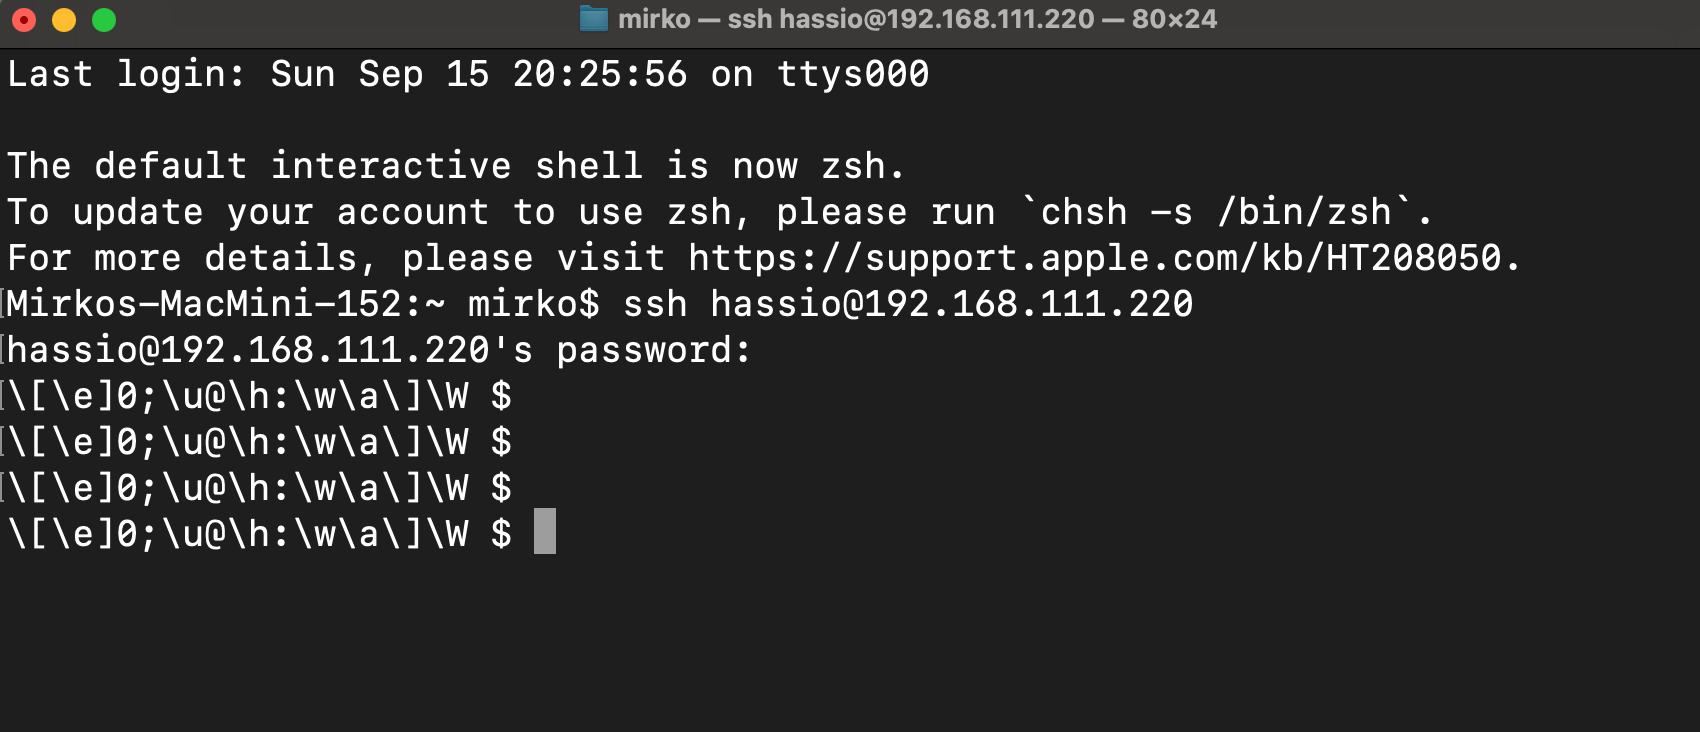Click the word 'ttys000' in login line
This screenshot has height=732, width=1700.
coord(853,74)
